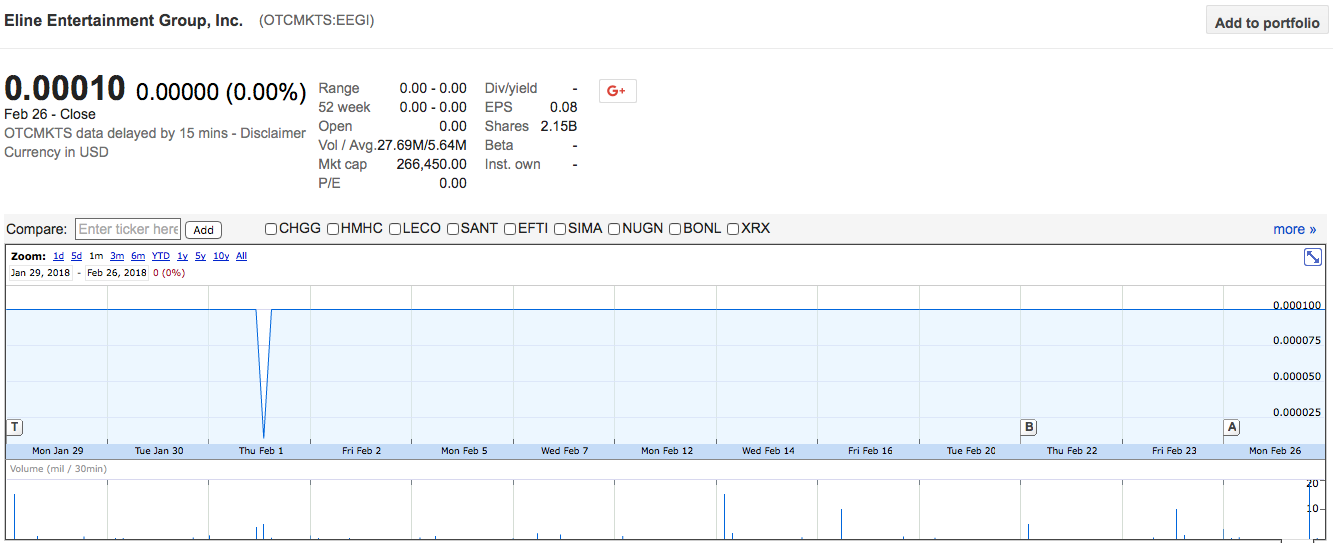Open the more » comparisons link
The width and height of the screenshot is (1333, 543).
click(x=1295, y=229)
